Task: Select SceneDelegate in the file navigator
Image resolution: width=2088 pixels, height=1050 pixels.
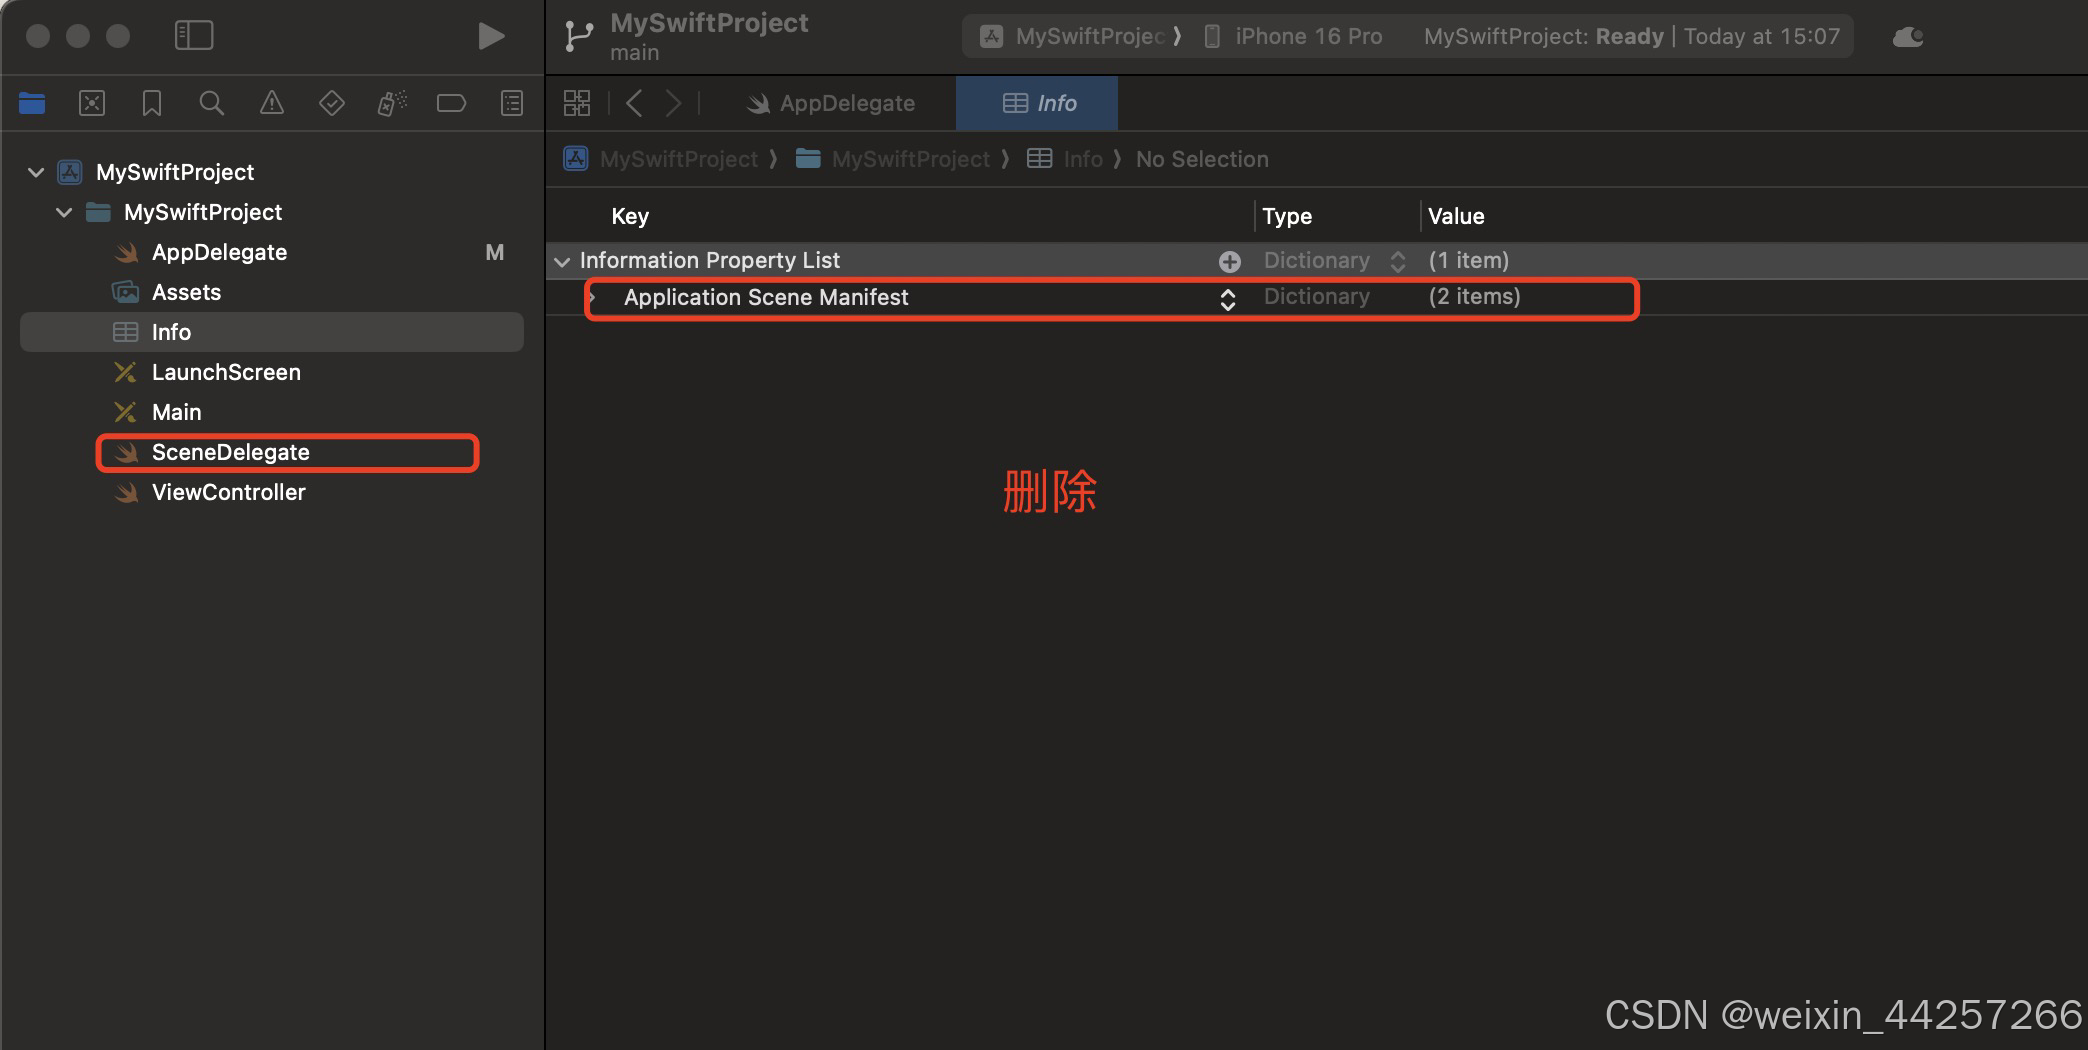Action: coord(232,452)
